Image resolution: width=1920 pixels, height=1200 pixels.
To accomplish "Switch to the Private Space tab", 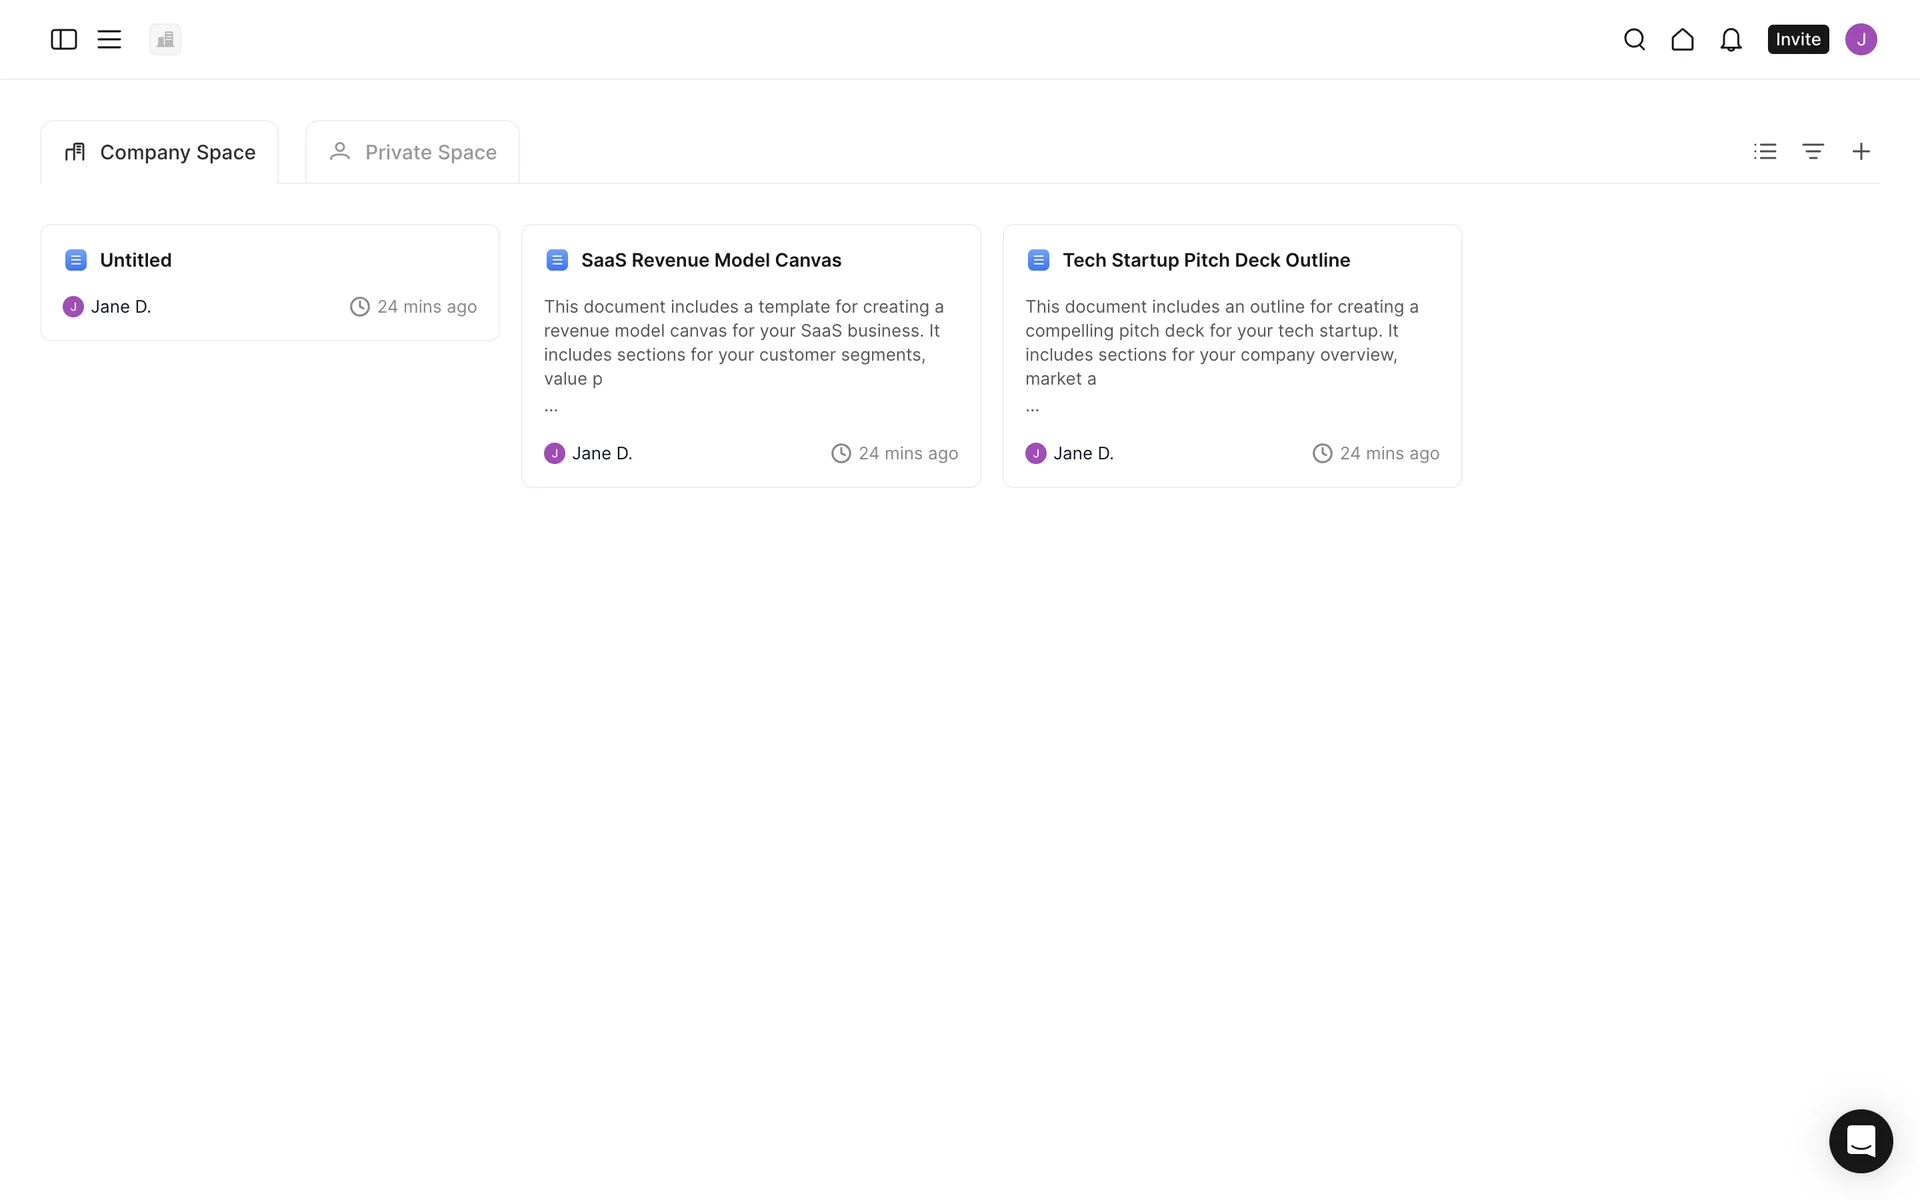I will pyautogui.click(x=412, y=152).
